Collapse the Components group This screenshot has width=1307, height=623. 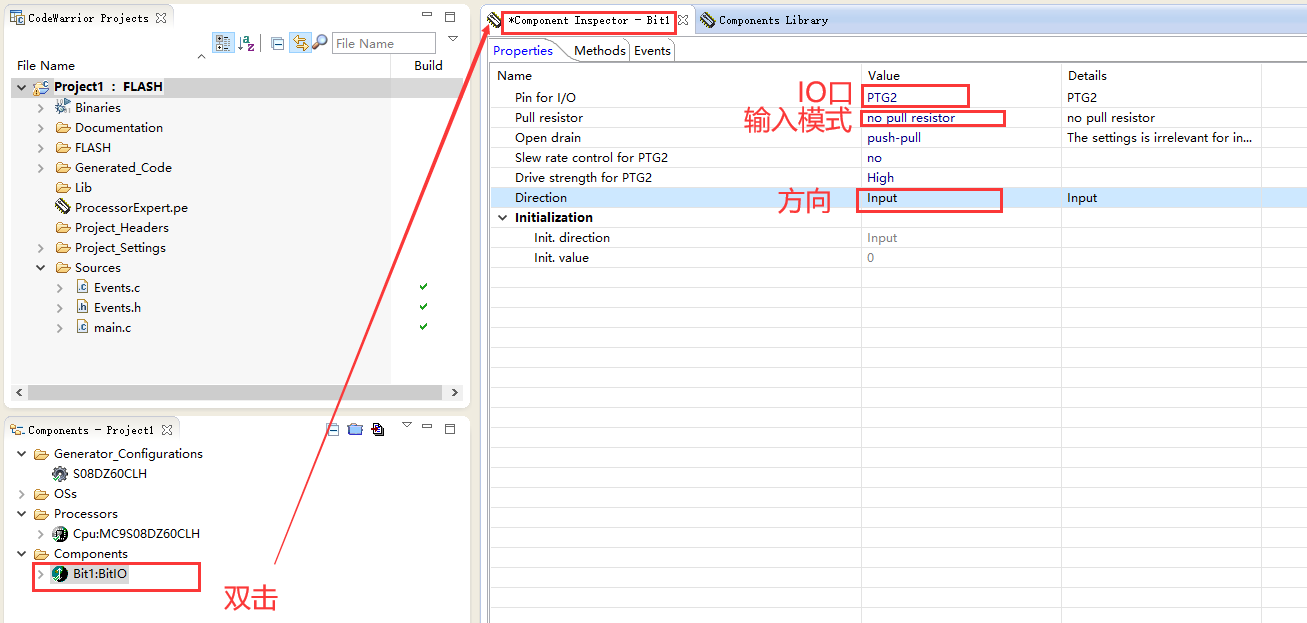[21, 553]
